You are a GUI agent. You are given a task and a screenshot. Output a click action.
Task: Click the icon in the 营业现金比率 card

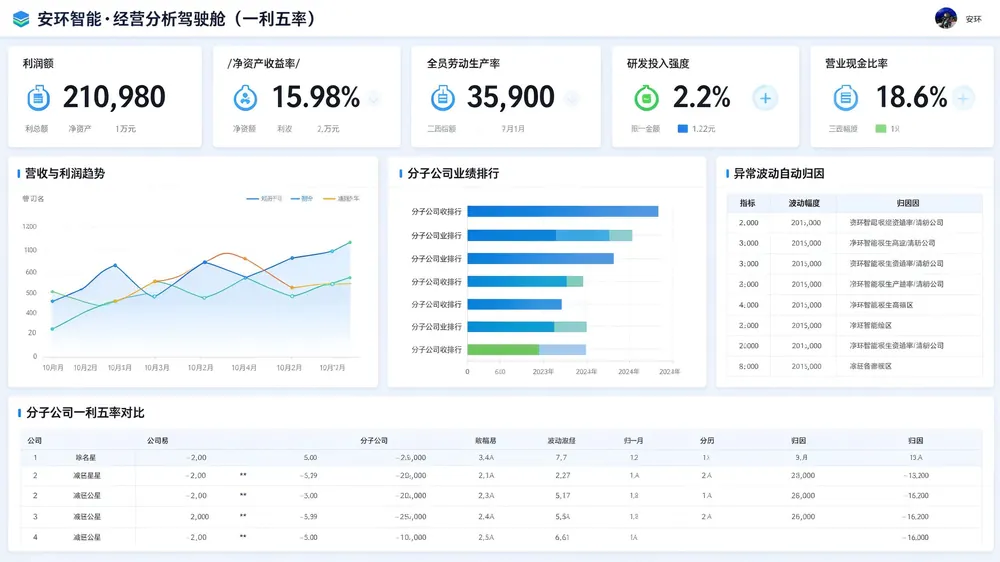[x=846, y=98]
